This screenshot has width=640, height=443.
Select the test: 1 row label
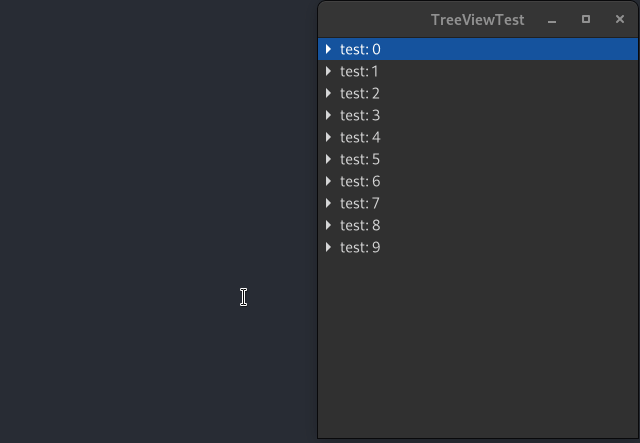click(359, 71)
